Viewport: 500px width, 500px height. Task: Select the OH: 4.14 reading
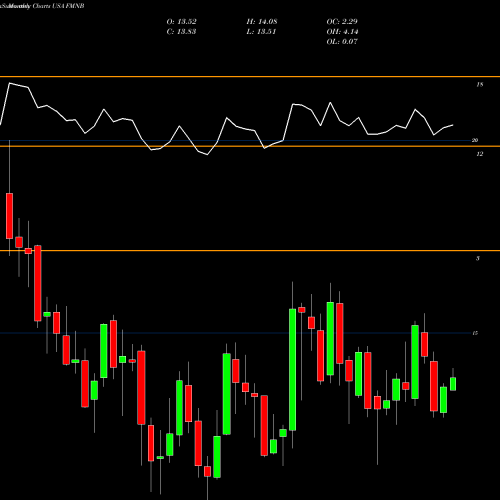click(342, 32)
